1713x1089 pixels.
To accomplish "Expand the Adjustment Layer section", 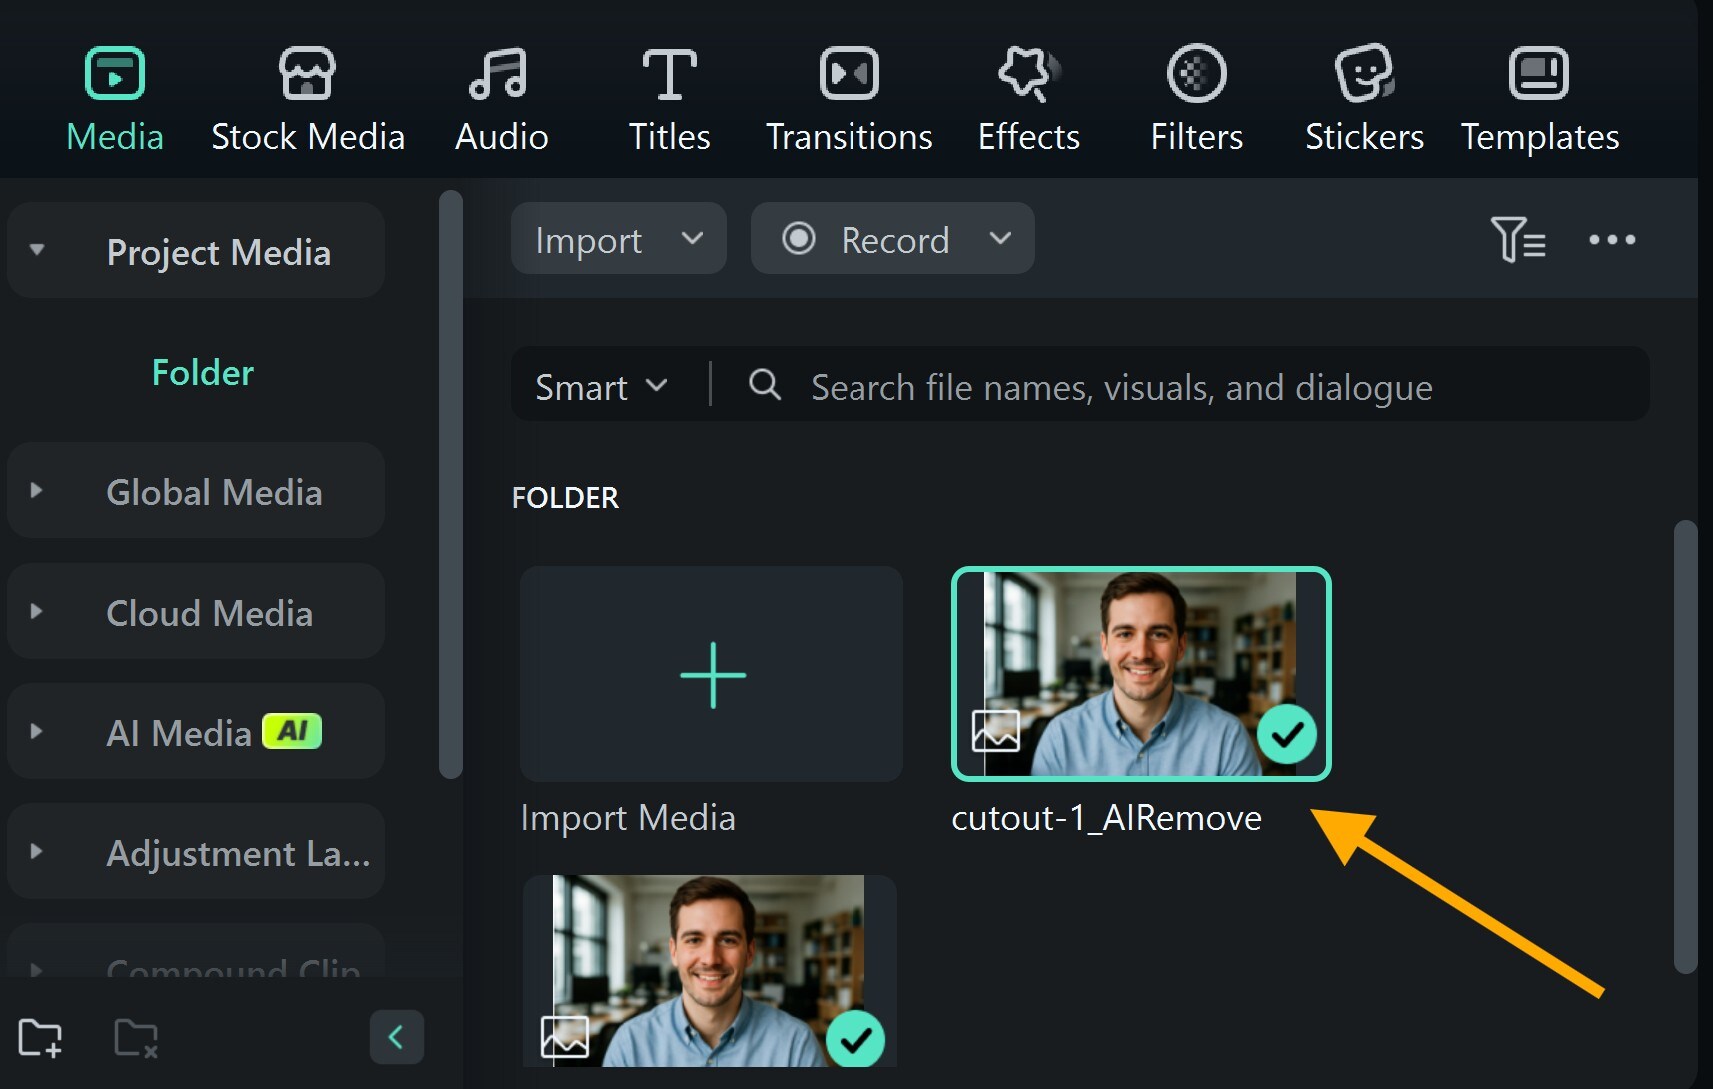I will pyautogui.click(x=36, y=851).
